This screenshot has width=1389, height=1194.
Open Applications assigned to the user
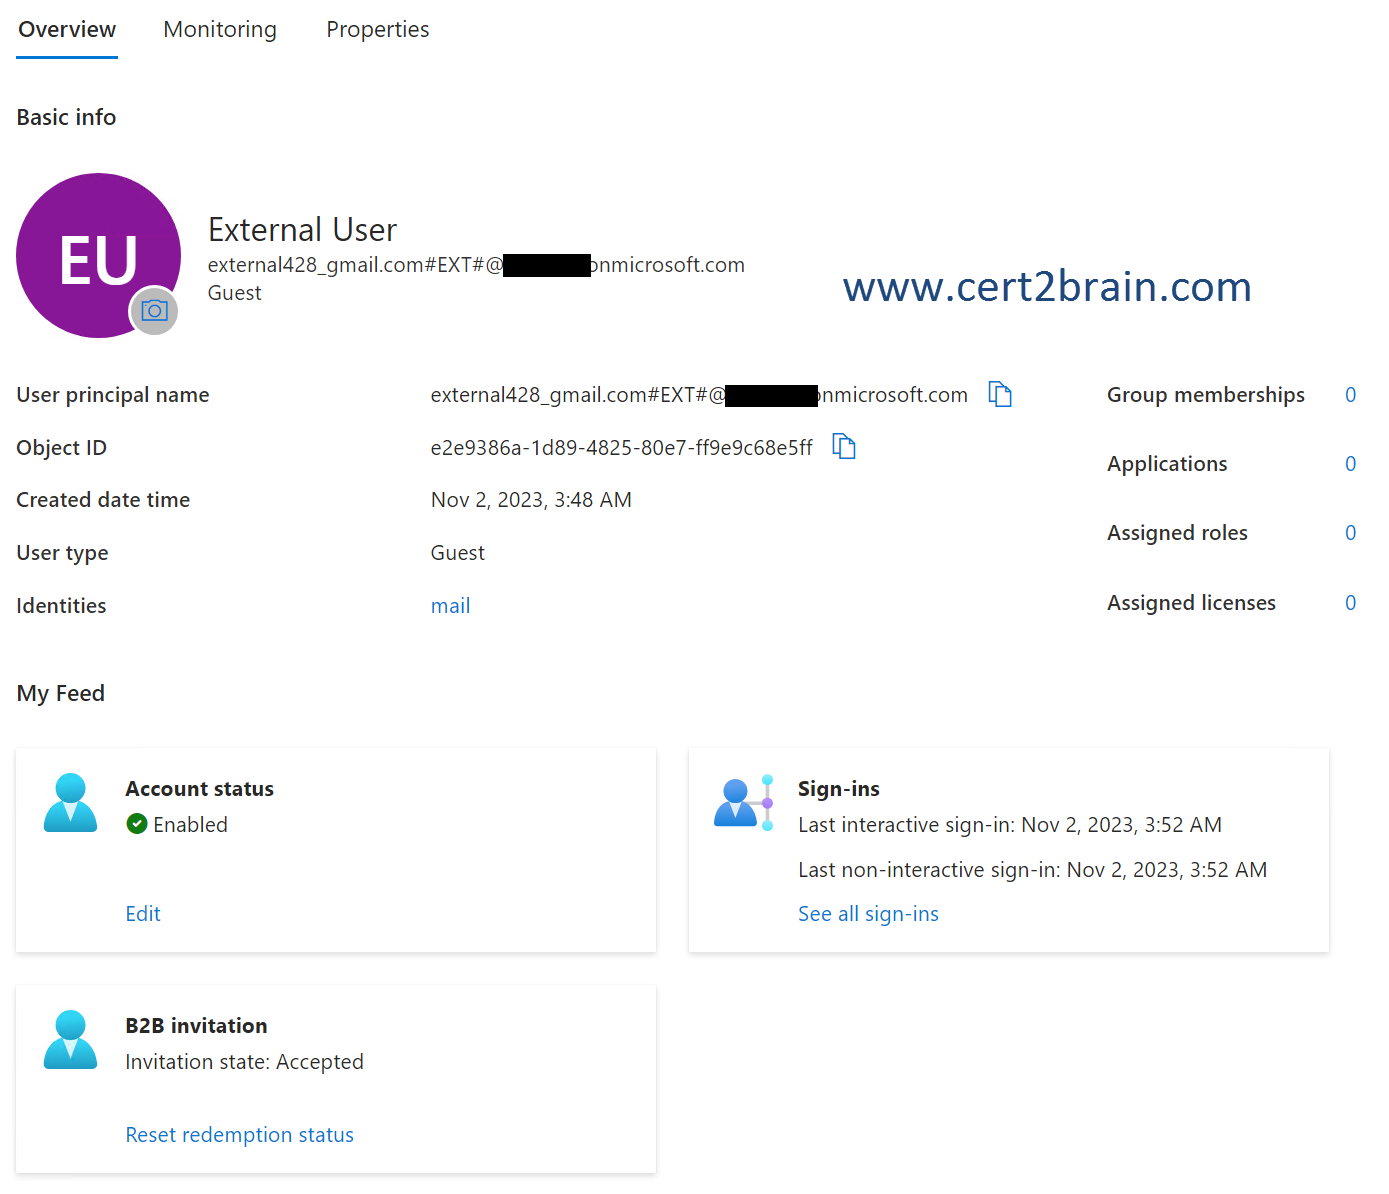tap(1351, 463)
